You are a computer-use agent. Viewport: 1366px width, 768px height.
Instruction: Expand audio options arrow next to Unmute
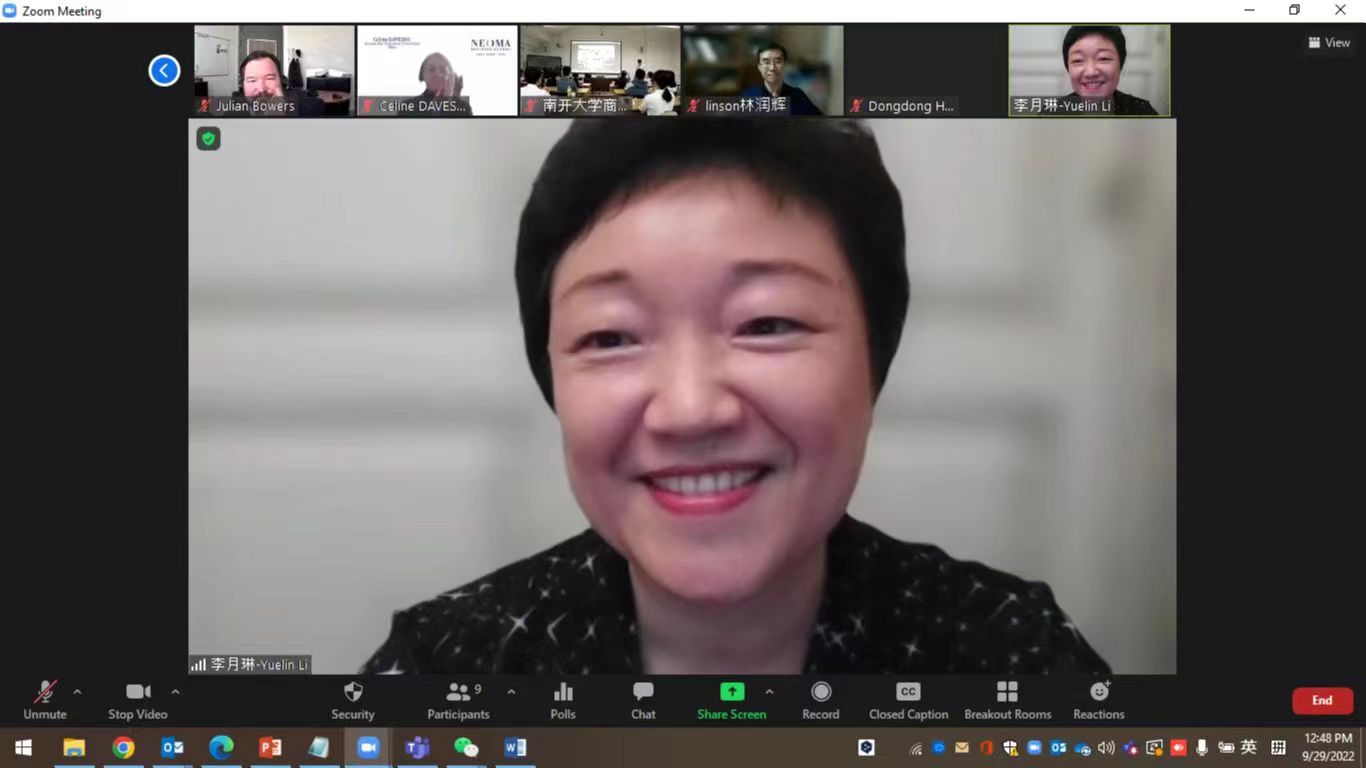[77, 692]
